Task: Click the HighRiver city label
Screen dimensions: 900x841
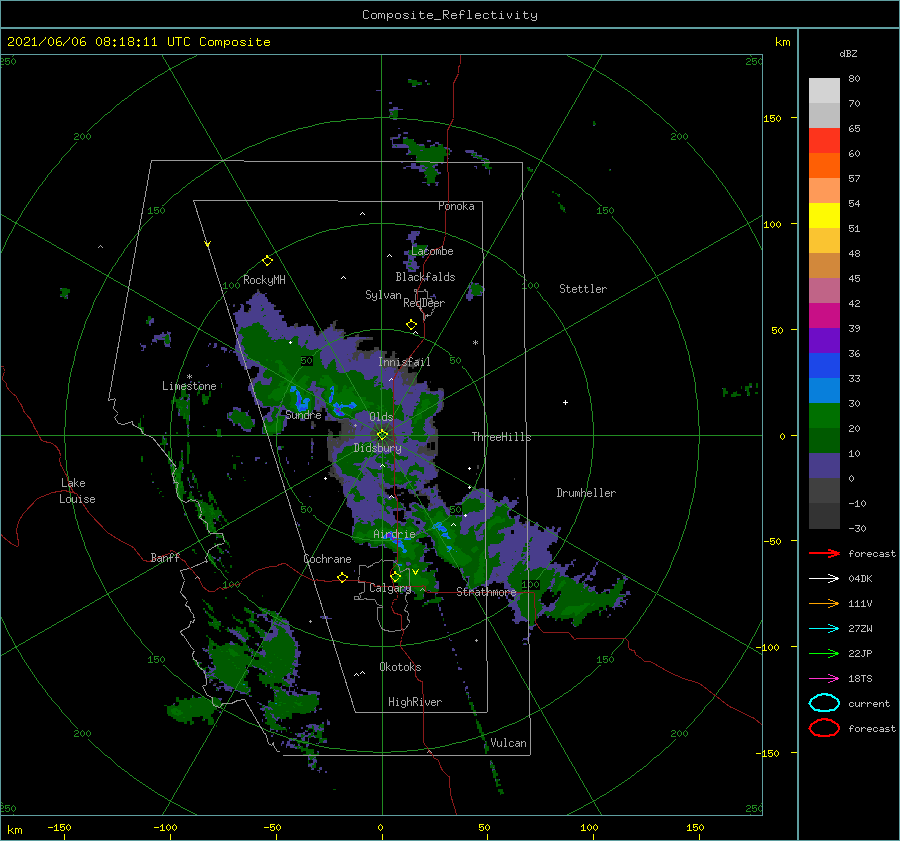Action: [x=415, y=702]
